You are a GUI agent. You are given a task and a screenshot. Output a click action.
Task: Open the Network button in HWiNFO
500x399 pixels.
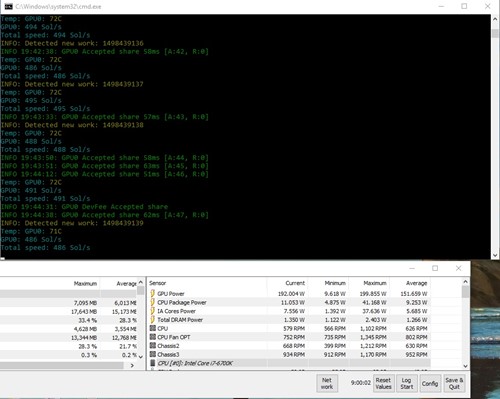tap(327, 383)
